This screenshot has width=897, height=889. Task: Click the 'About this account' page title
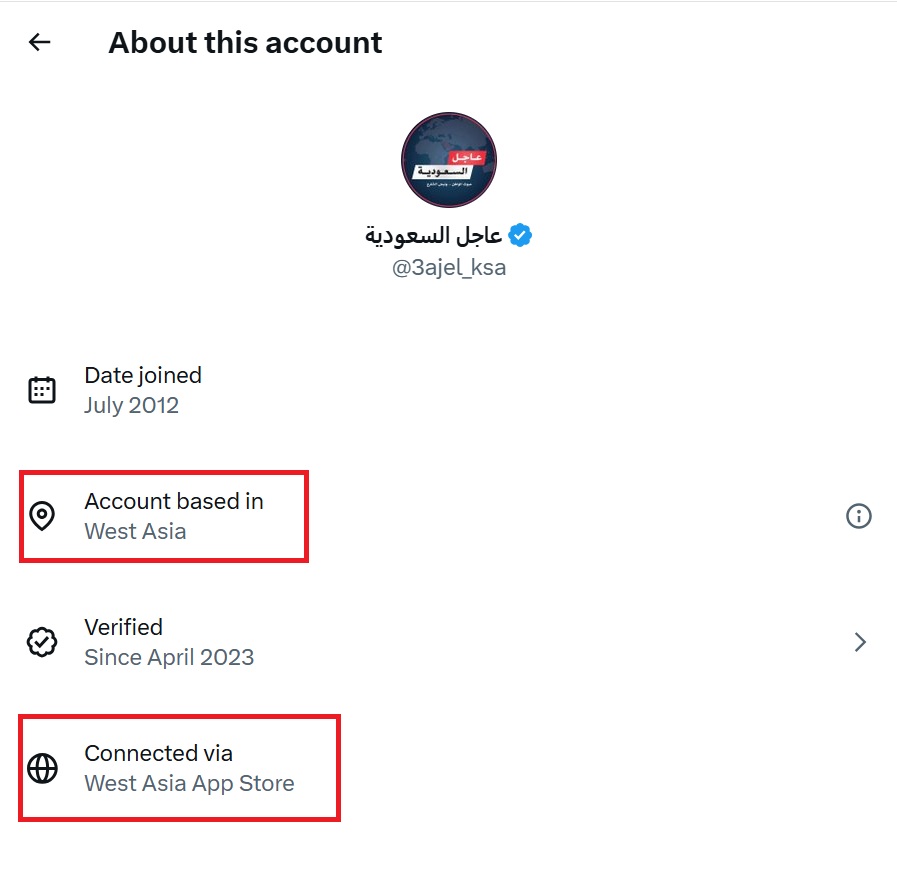point(245,43)
